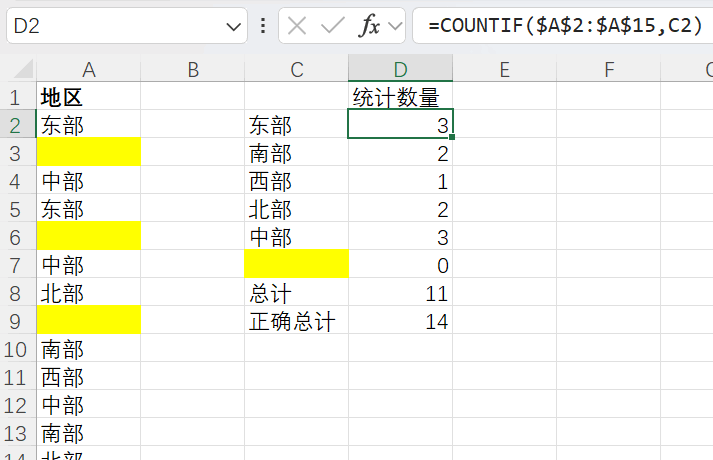This screenshot has width=713, height=460.
Task: Click cell C4 containing 西部
Action: pos(296,180)
